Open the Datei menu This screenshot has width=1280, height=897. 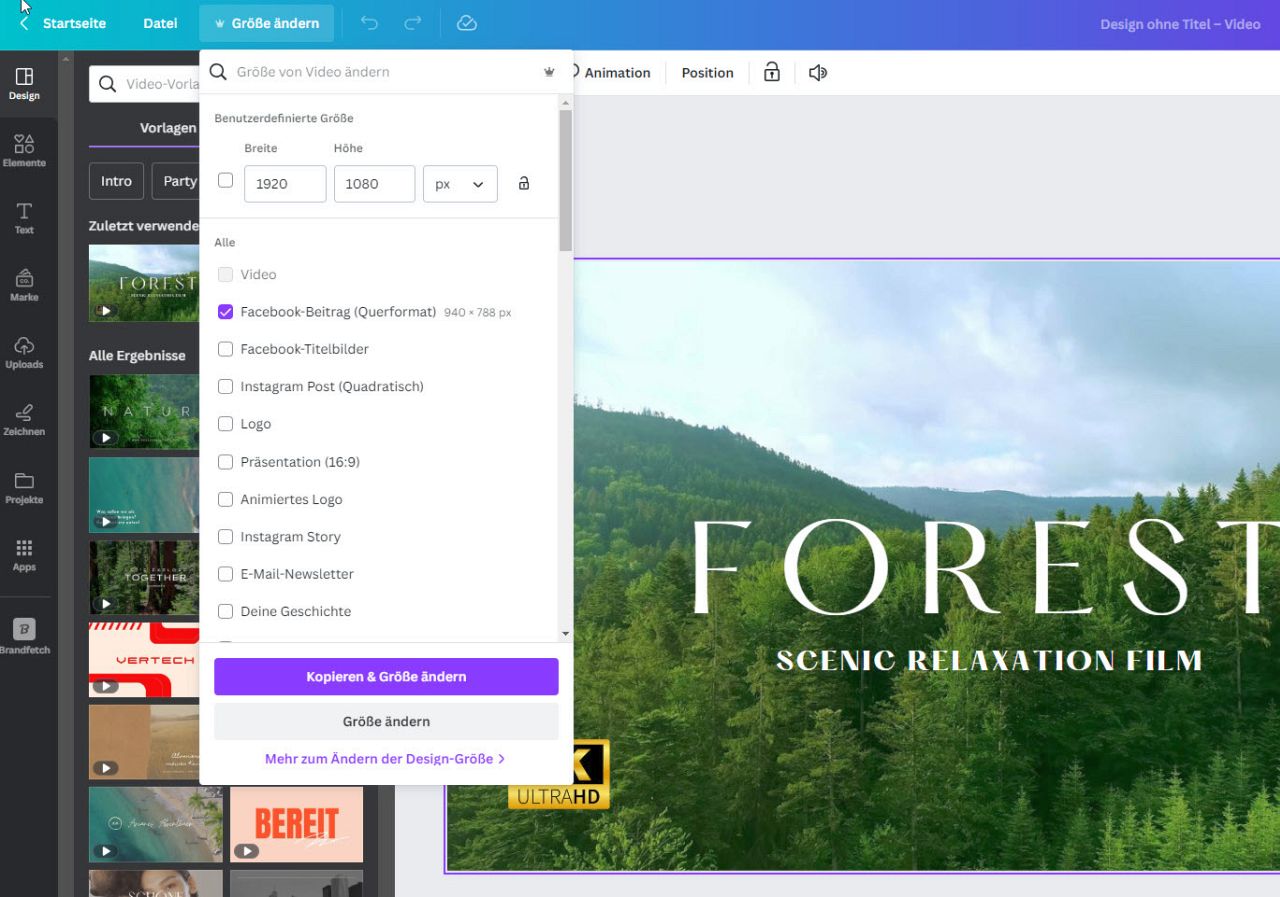click(x=160, y=23)
